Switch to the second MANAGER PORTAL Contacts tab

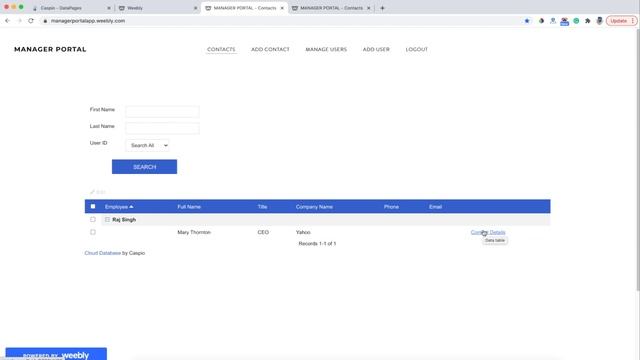click(331, 8)
